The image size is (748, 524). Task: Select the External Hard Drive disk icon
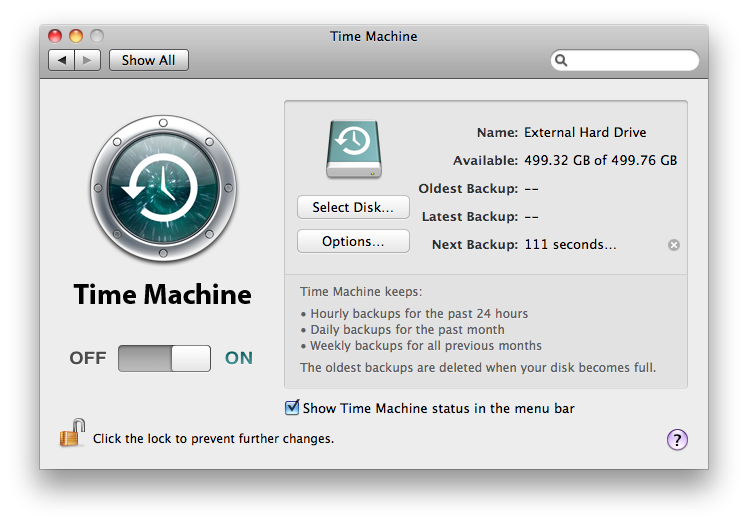(x=354, y=150)
